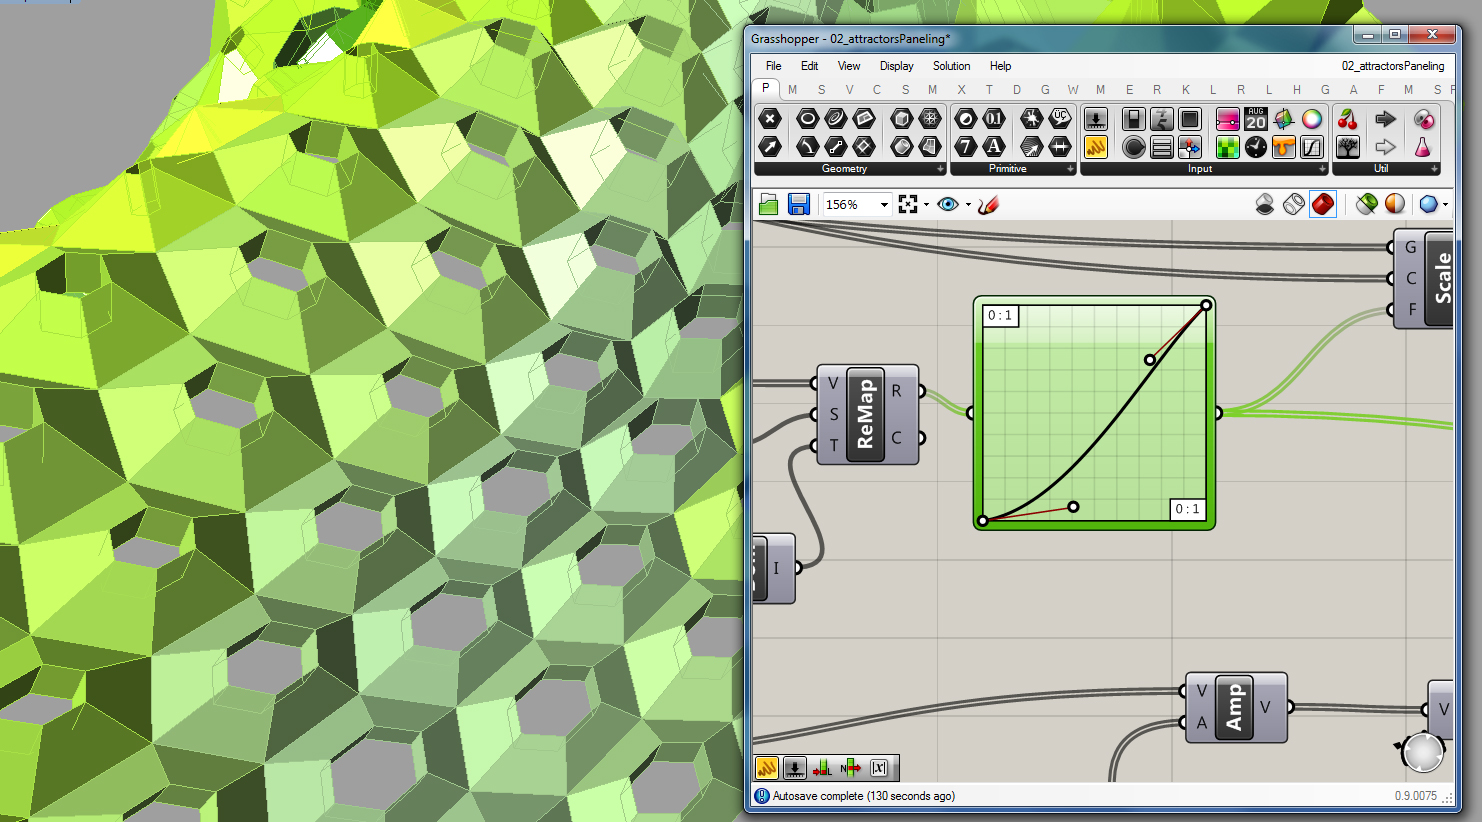The image size is (1482, 822).
Task: Expand the Geometry panel components
Action: 940,169
